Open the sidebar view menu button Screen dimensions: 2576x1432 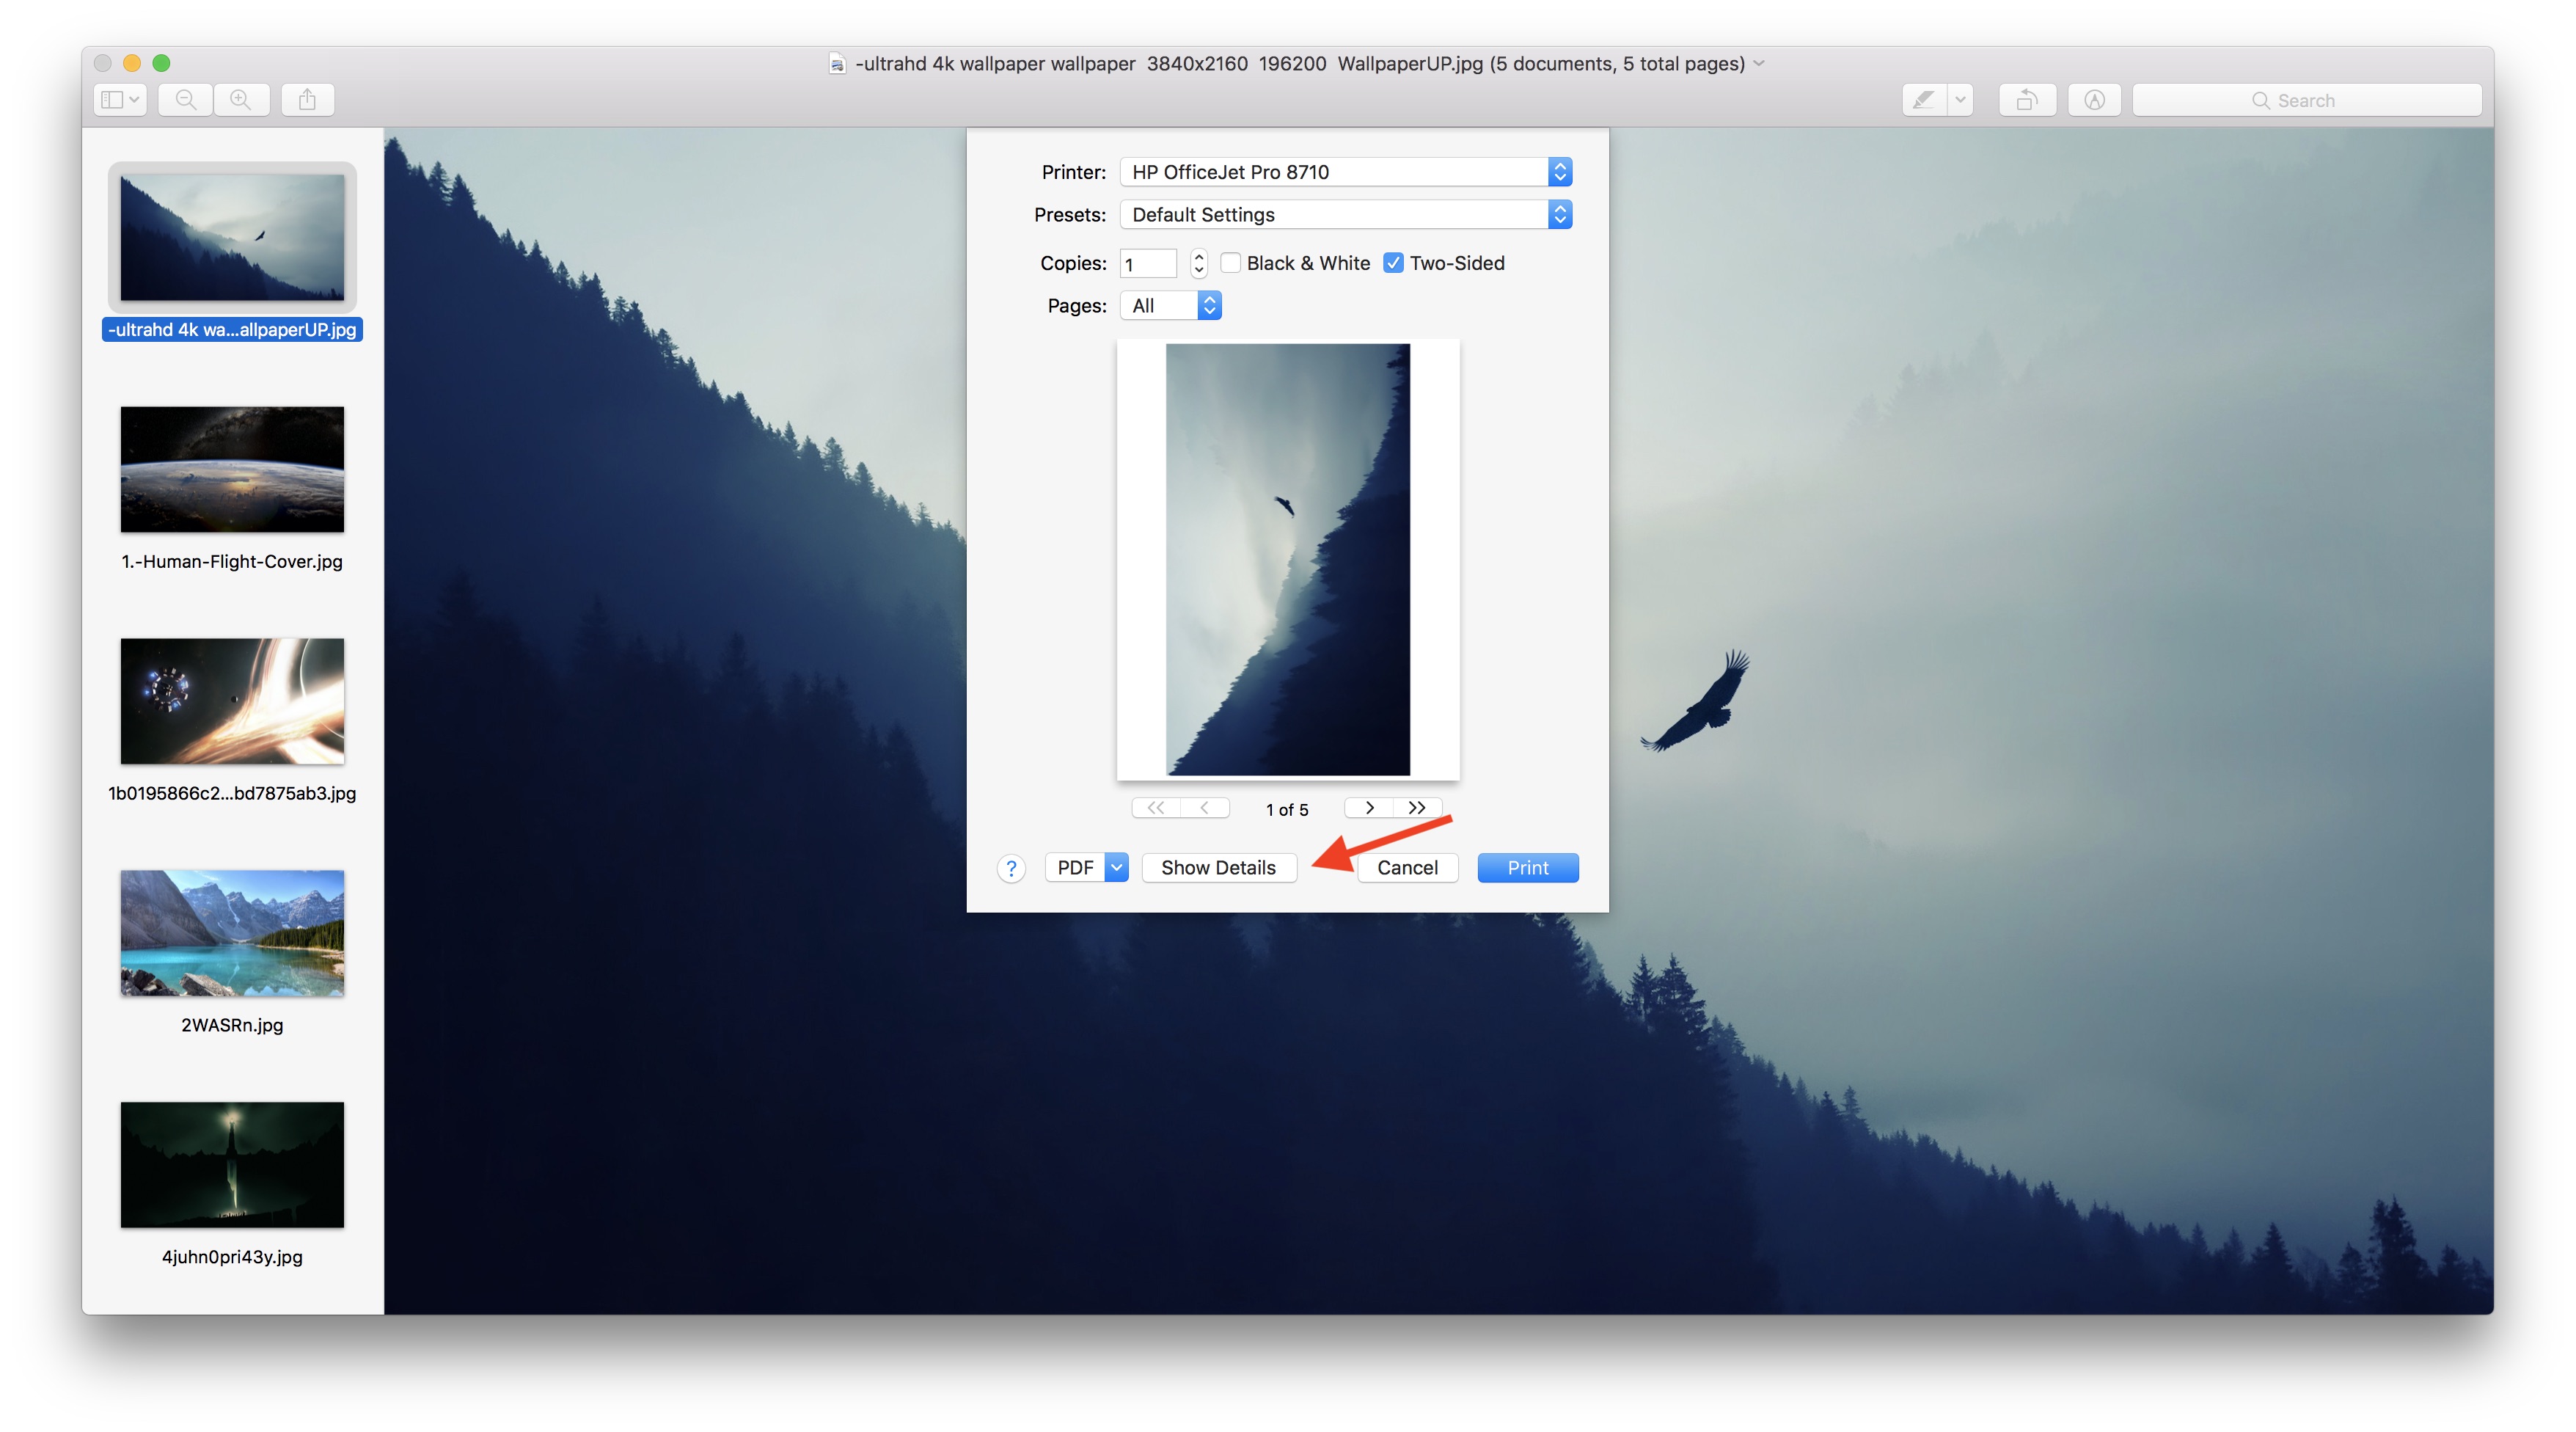tap(120, 100)
